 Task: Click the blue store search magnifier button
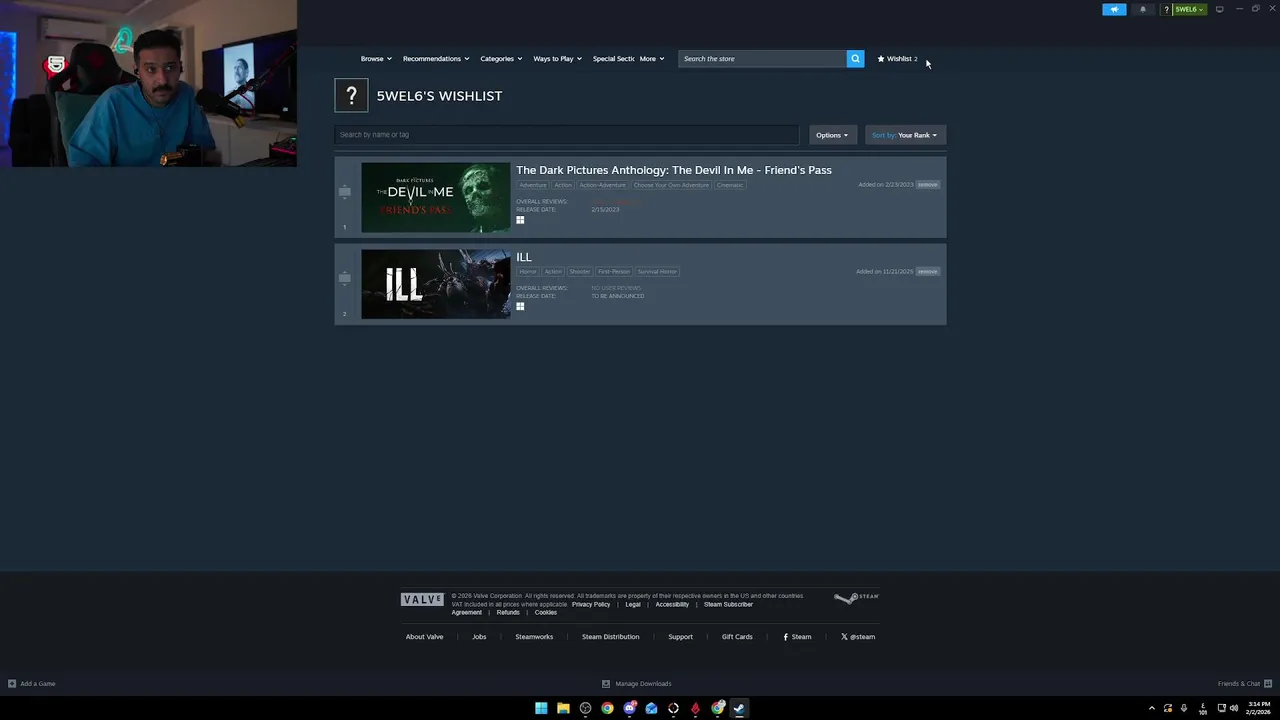[855, 59]
